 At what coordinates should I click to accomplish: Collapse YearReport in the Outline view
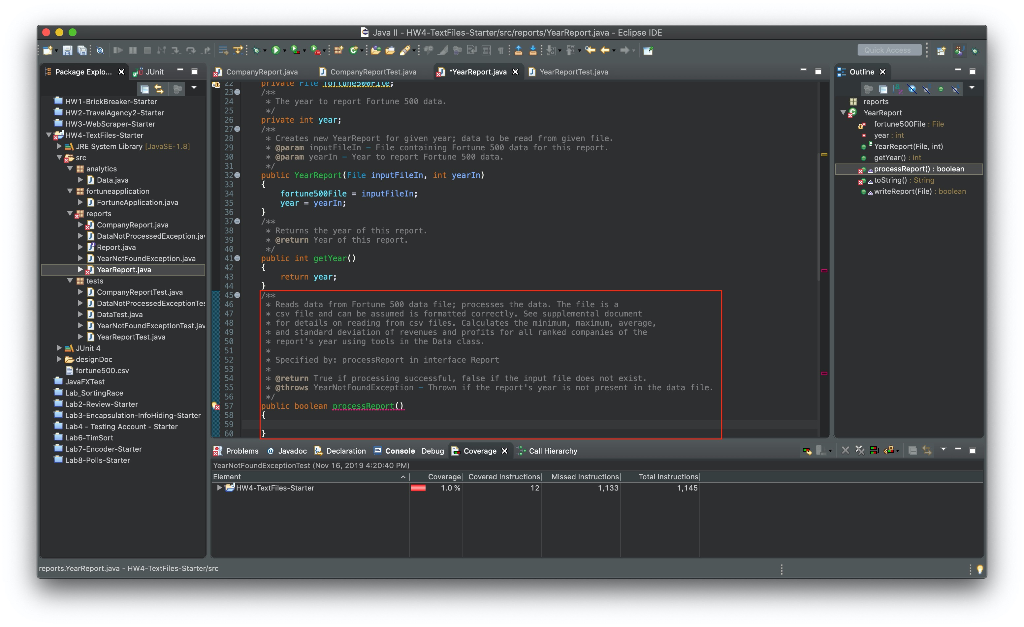click(x=845, y=112)
